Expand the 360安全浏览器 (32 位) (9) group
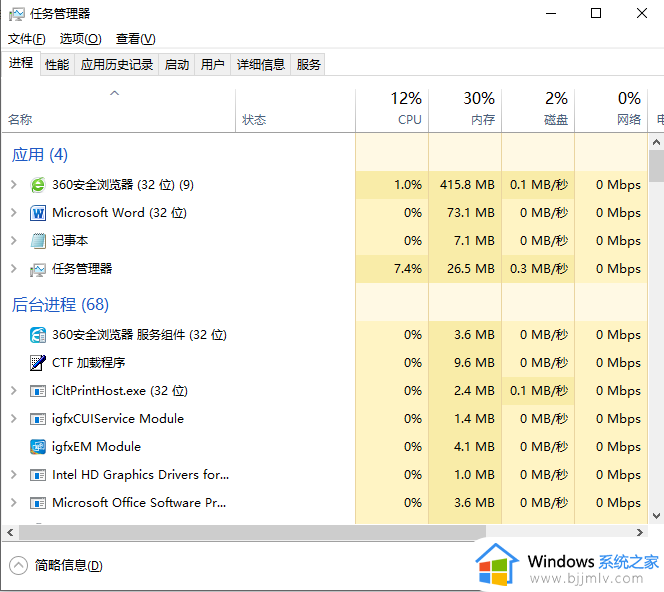 [14, 185]
